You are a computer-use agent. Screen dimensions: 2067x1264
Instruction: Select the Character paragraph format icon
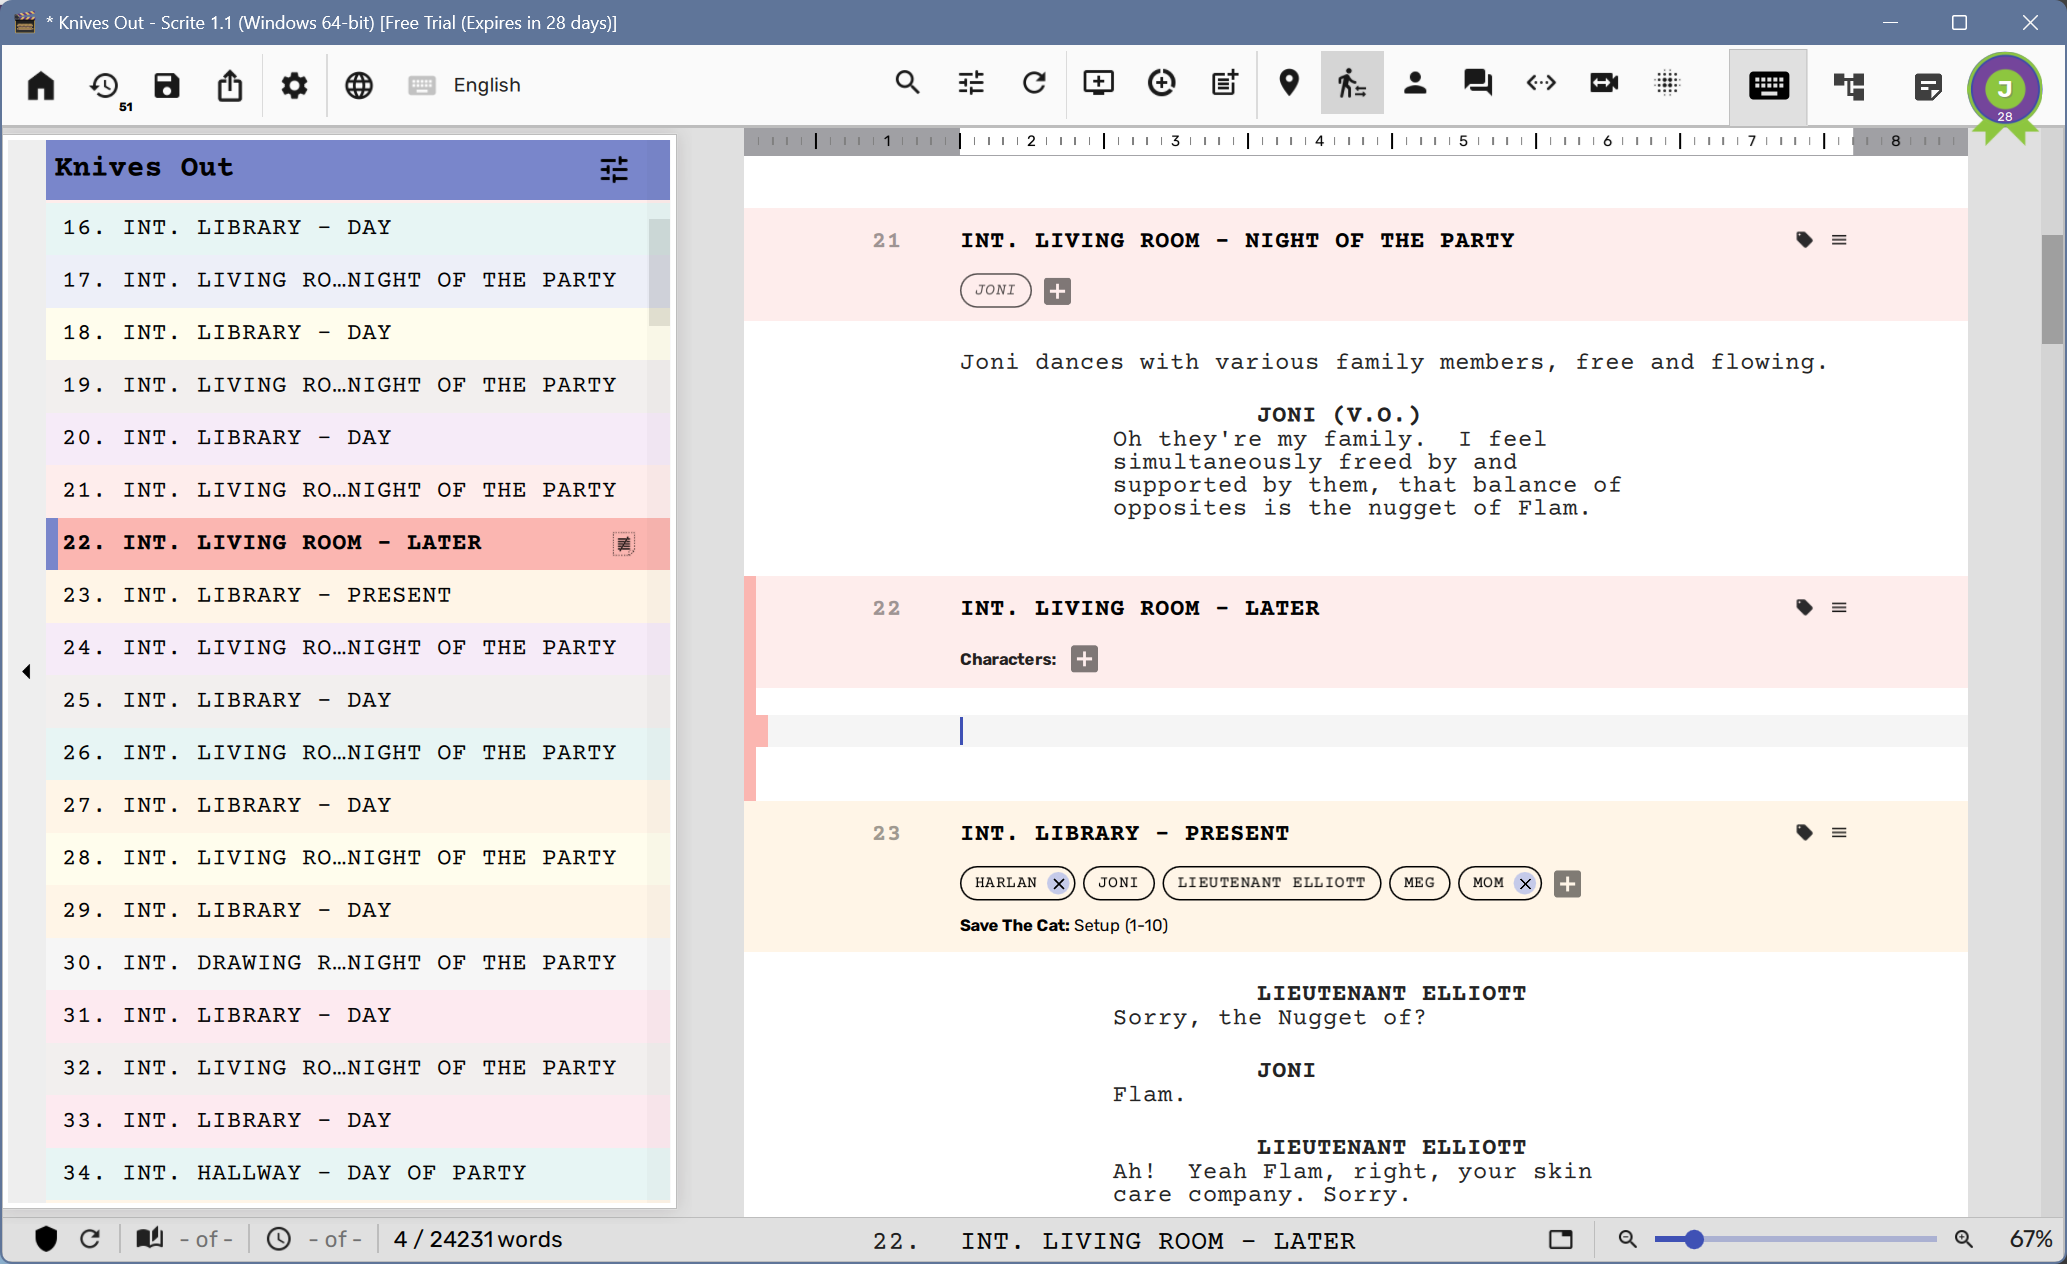pyautogui.click(x=1415, y=83)
